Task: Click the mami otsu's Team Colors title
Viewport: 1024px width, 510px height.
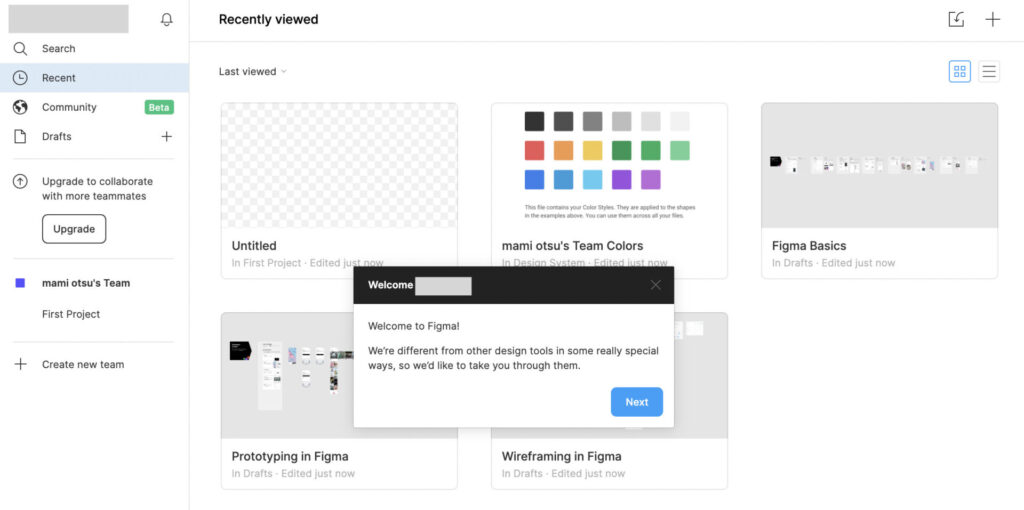Action: pyautogui.click(x=572, y=246)
